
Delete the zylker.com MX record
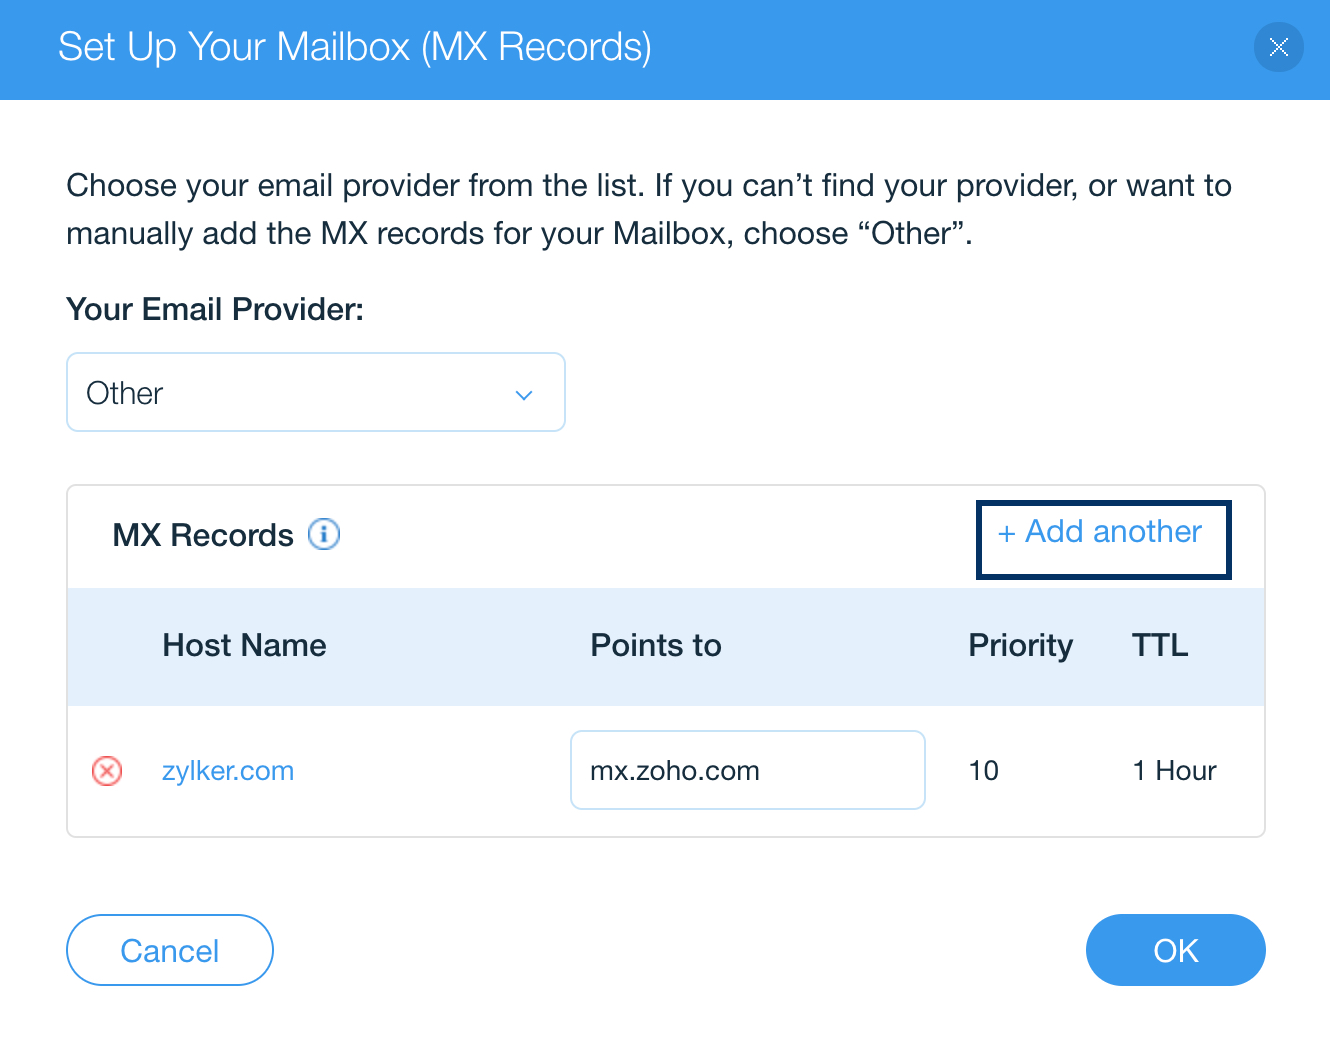coord(107,771)
